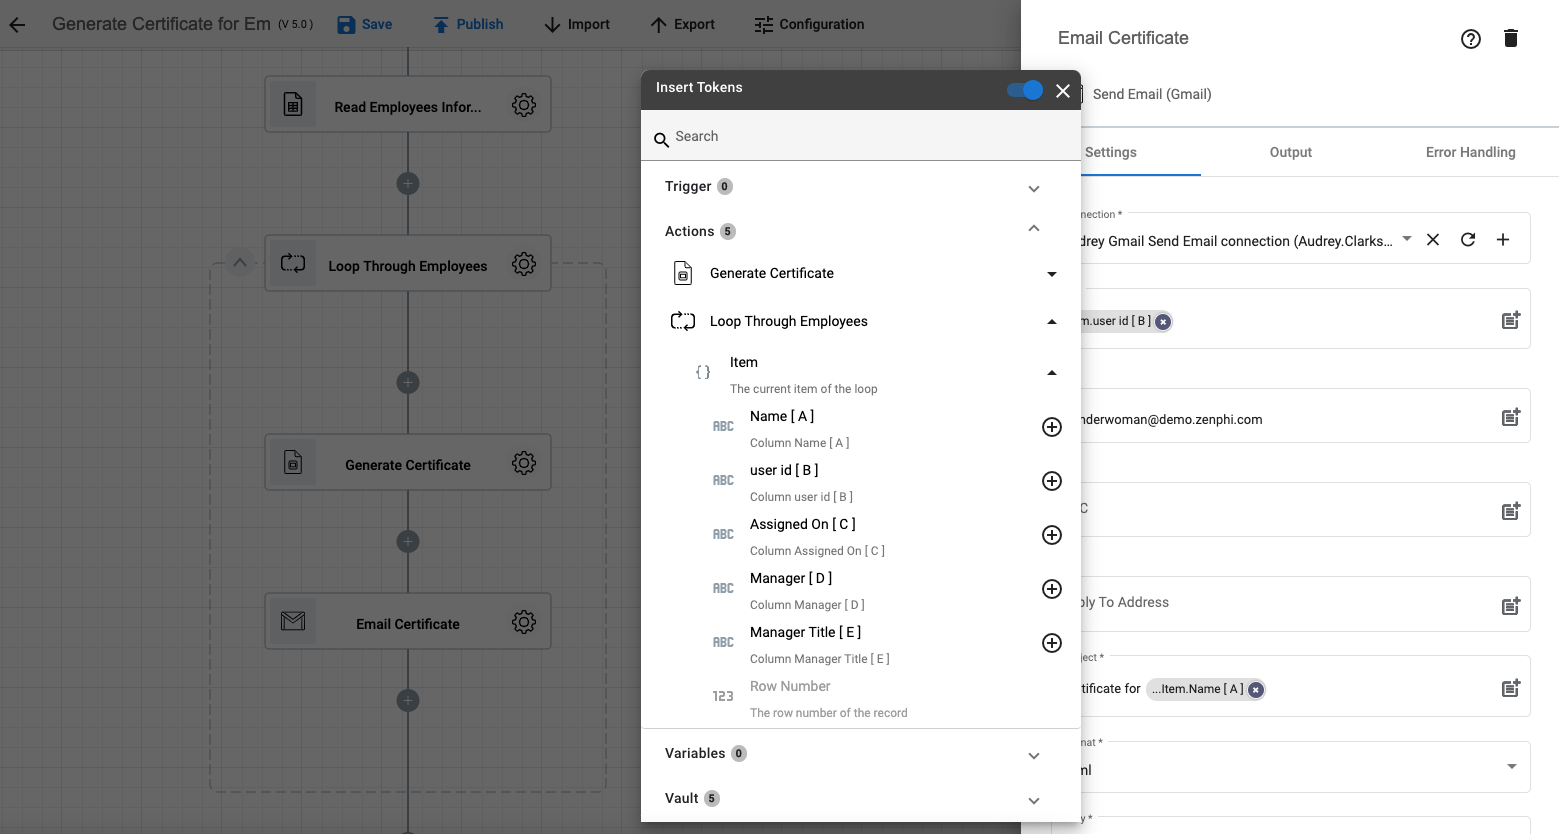
Task: Switch to the Error Handling tab
Action: (x=1470, y=152)
